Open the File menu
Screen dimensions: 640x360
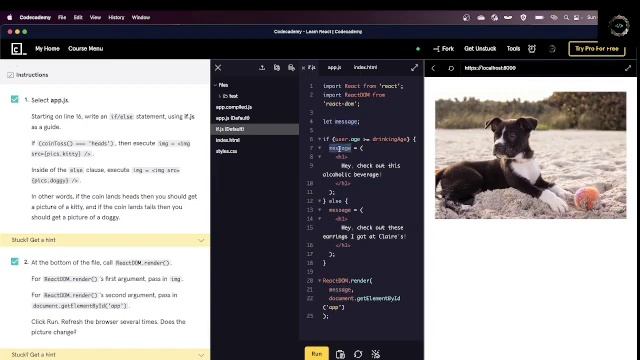(62, 18)
